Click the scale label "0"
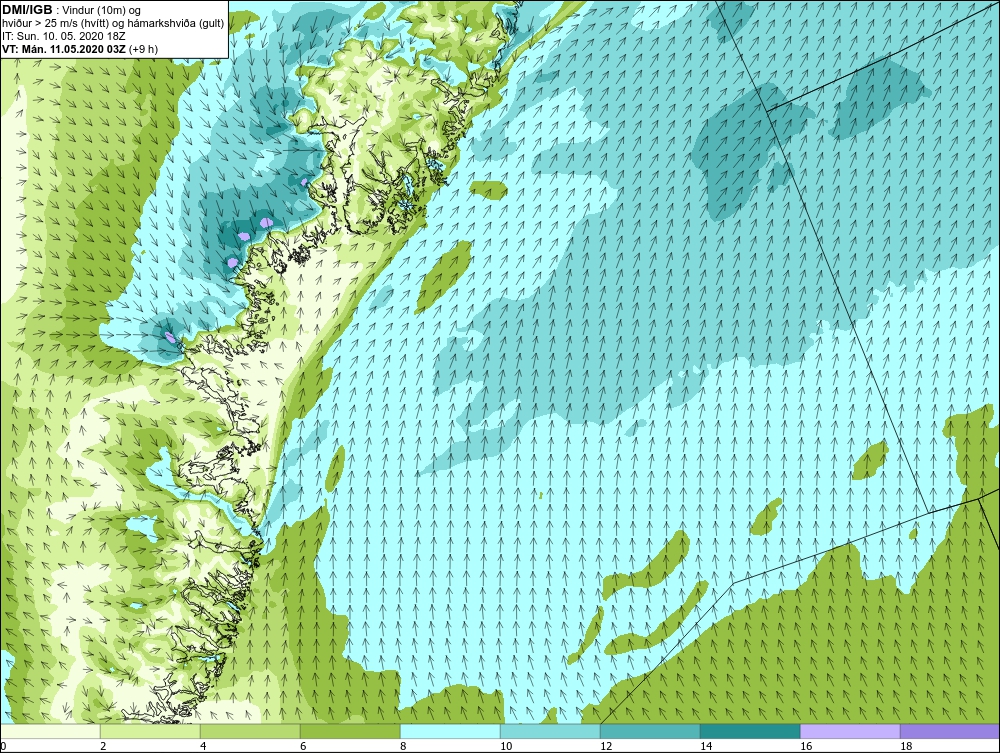 tap(3, 746)
